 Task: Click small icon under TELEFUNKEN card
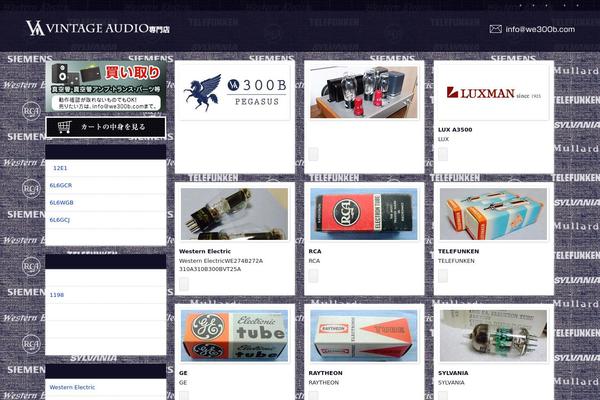click(x=443, y=276)
